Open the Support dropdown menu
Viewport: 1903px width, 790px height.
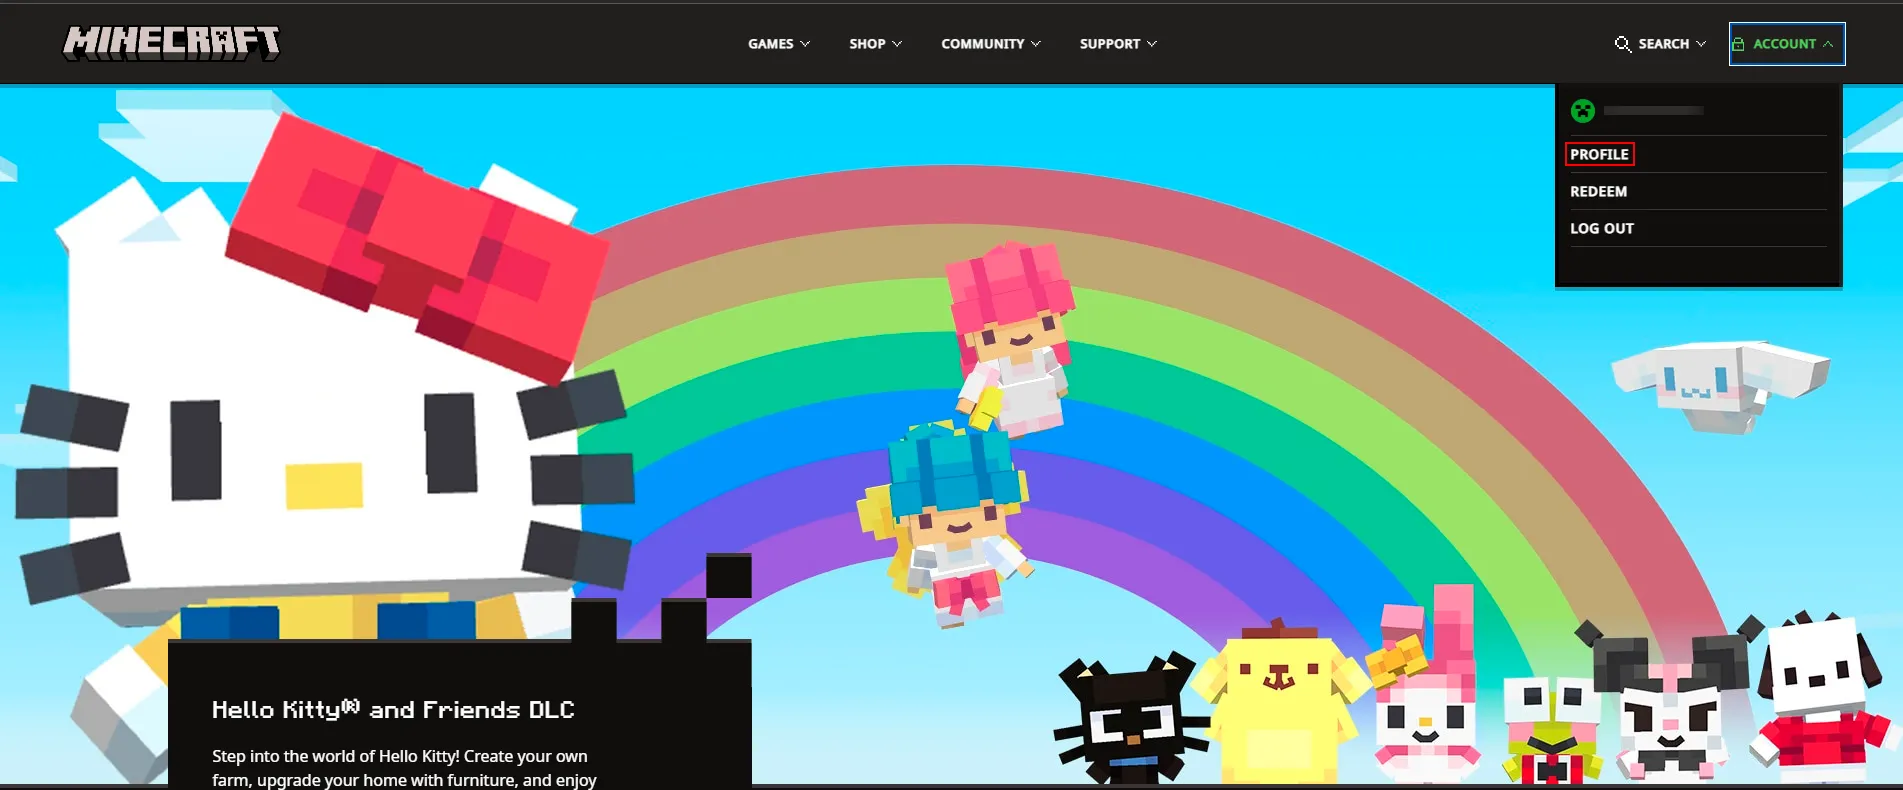1117,44
